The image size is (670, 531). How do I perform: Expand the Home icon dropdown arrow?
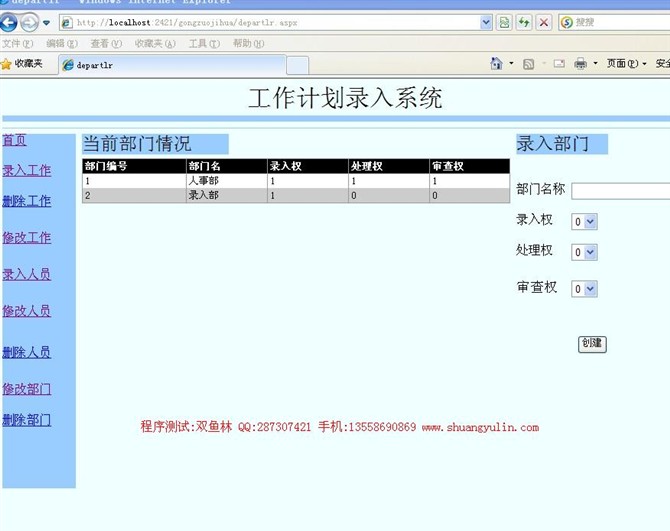[511, 64]
